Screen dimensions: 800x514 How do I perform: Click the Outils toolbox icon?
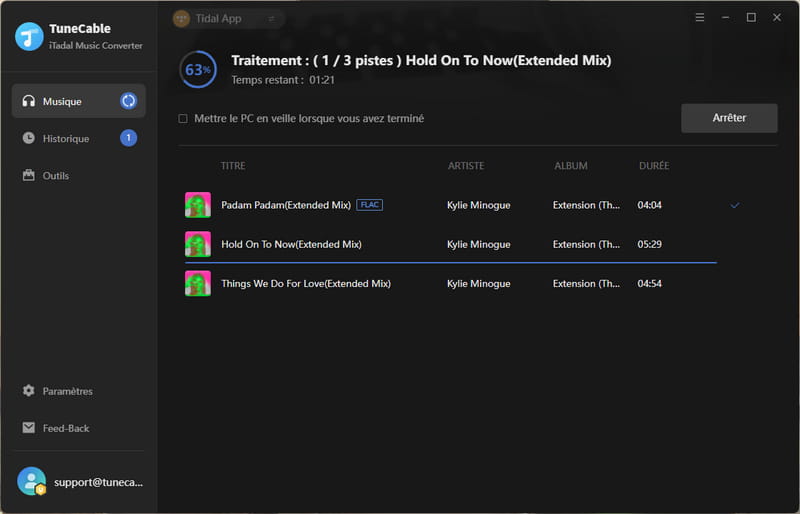pyautogui.click(x=29, y=175)
